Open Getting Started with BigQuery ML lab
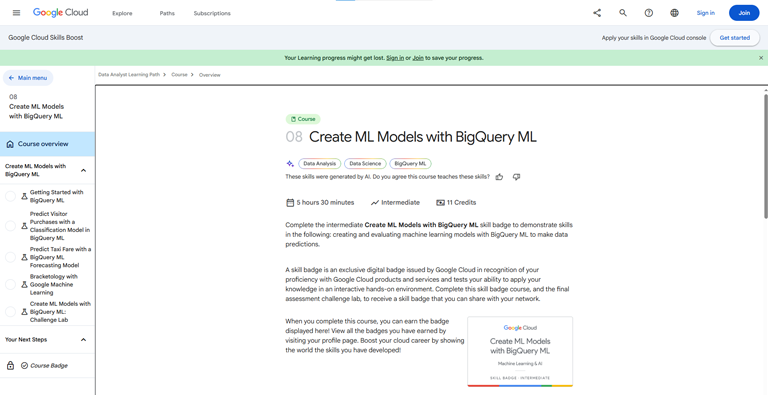 coord(57,197)
